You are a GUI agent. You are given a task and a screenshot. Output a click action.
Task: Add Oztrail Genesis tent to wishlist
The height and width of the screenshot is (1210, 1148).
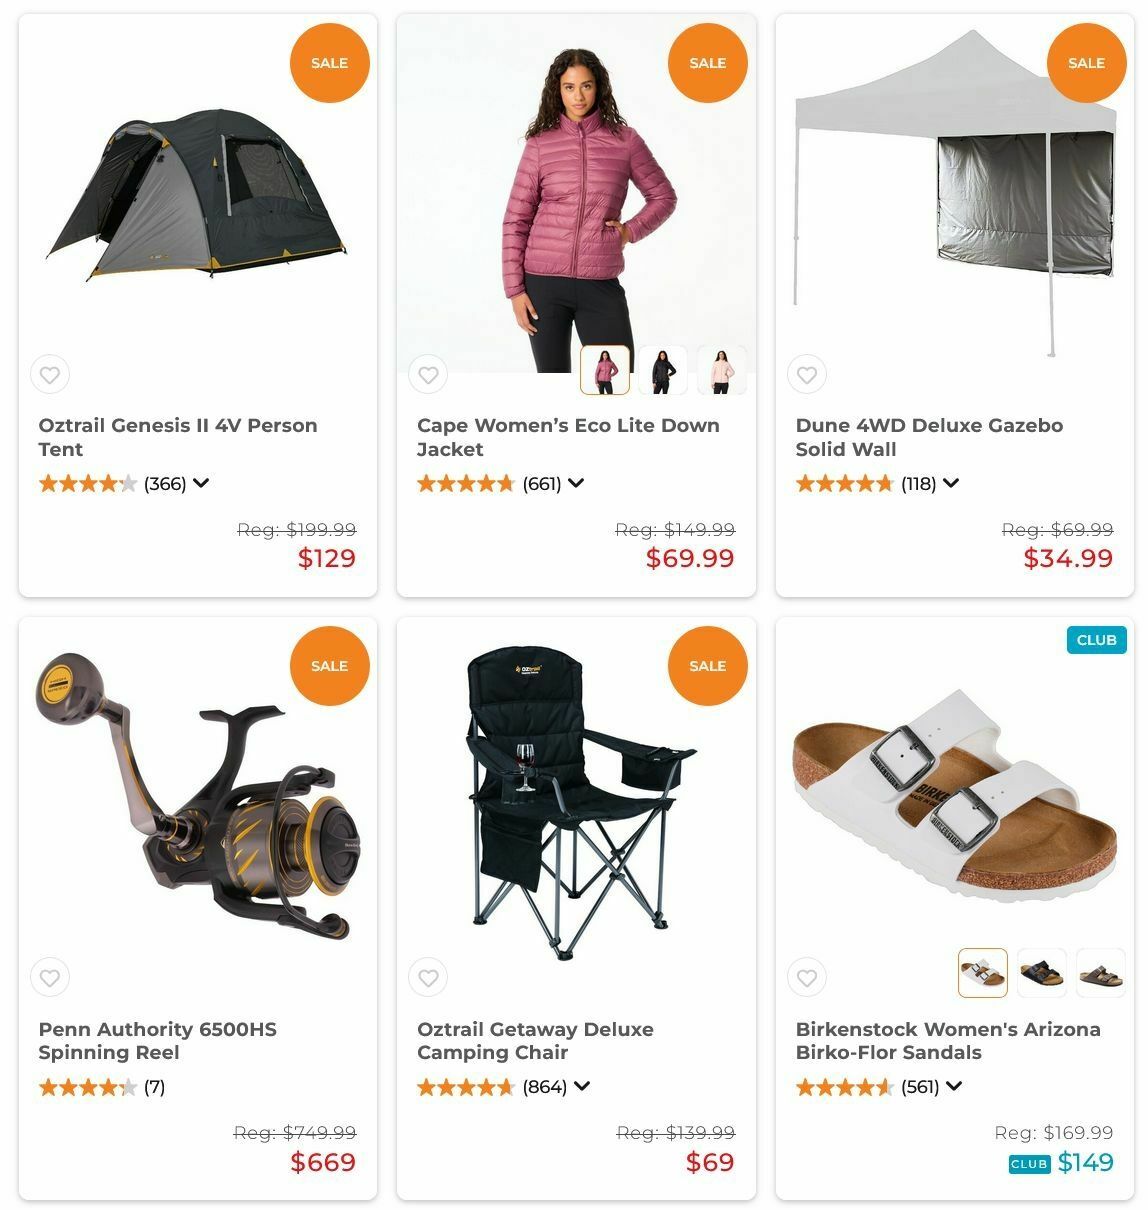click(50, 375)
